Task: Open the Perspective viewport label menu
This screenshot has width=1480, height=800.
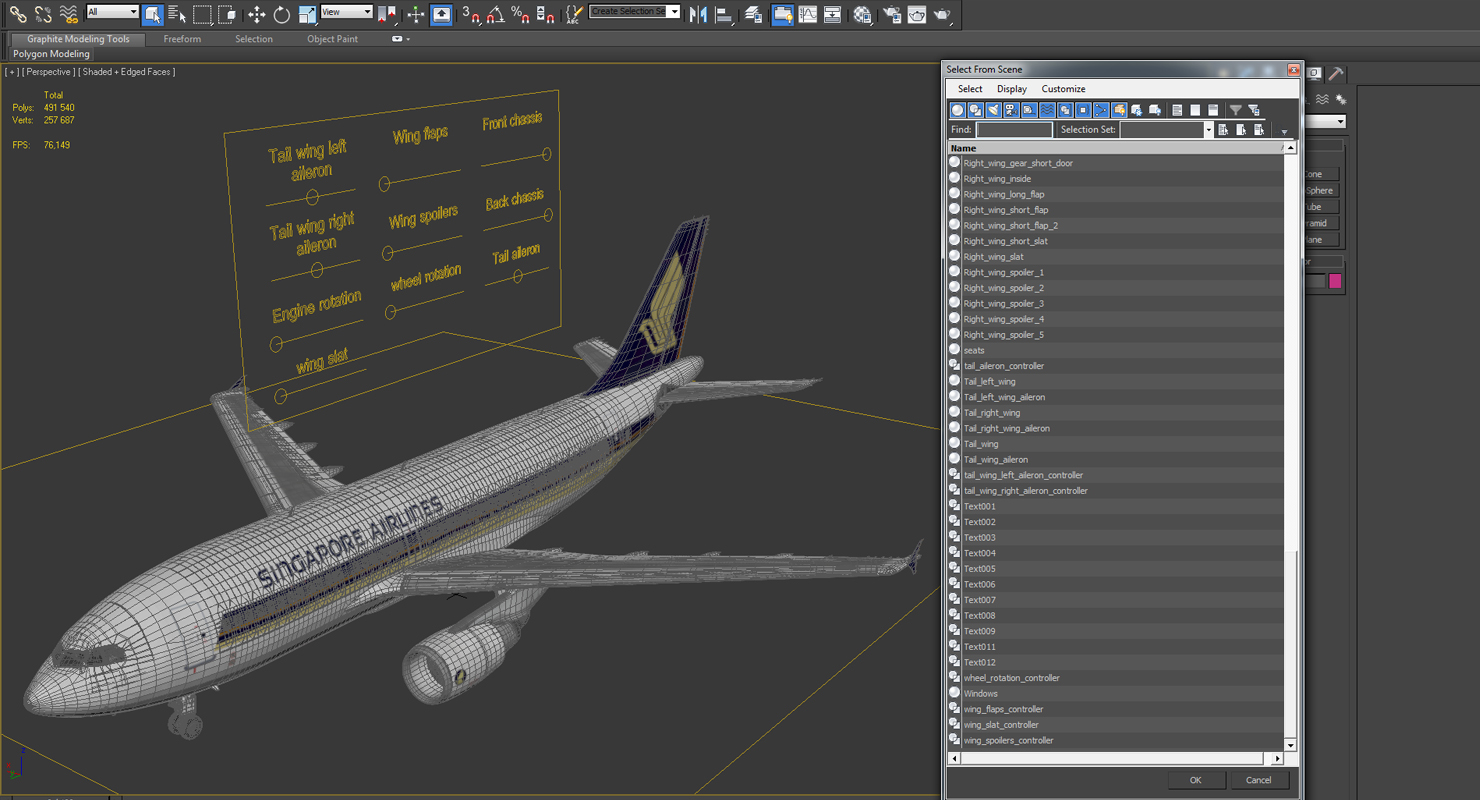Action: pos(49,72)
